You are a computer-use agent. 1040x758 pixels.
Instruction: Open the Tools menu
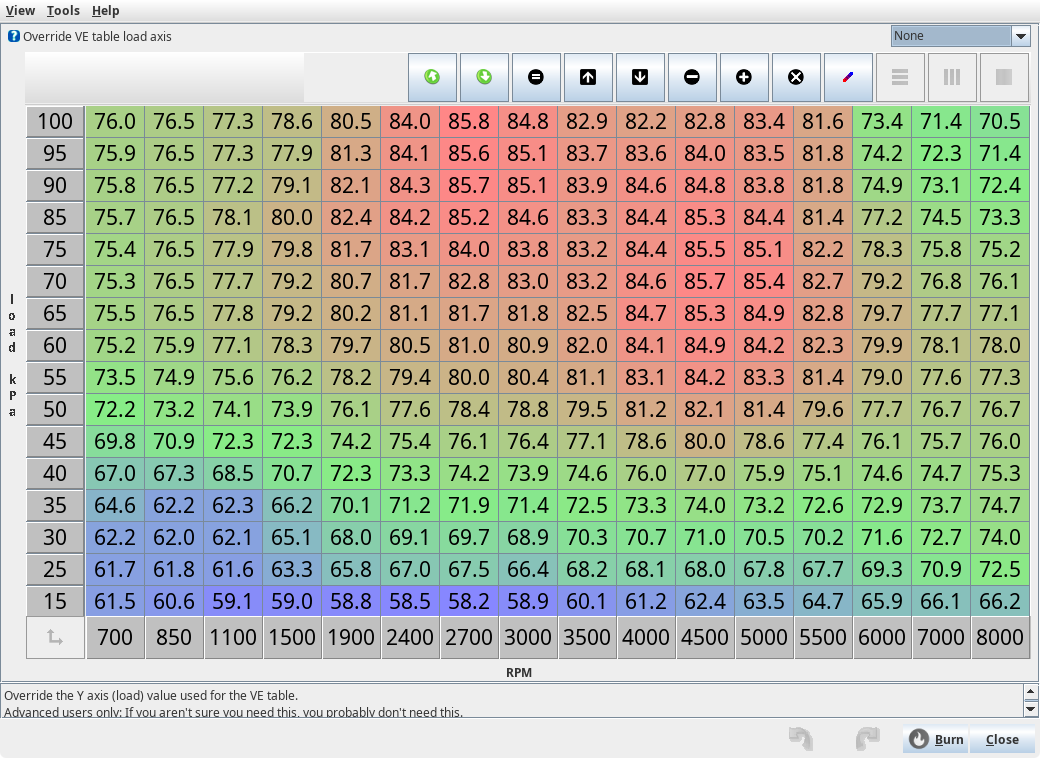tap(63, 10)
